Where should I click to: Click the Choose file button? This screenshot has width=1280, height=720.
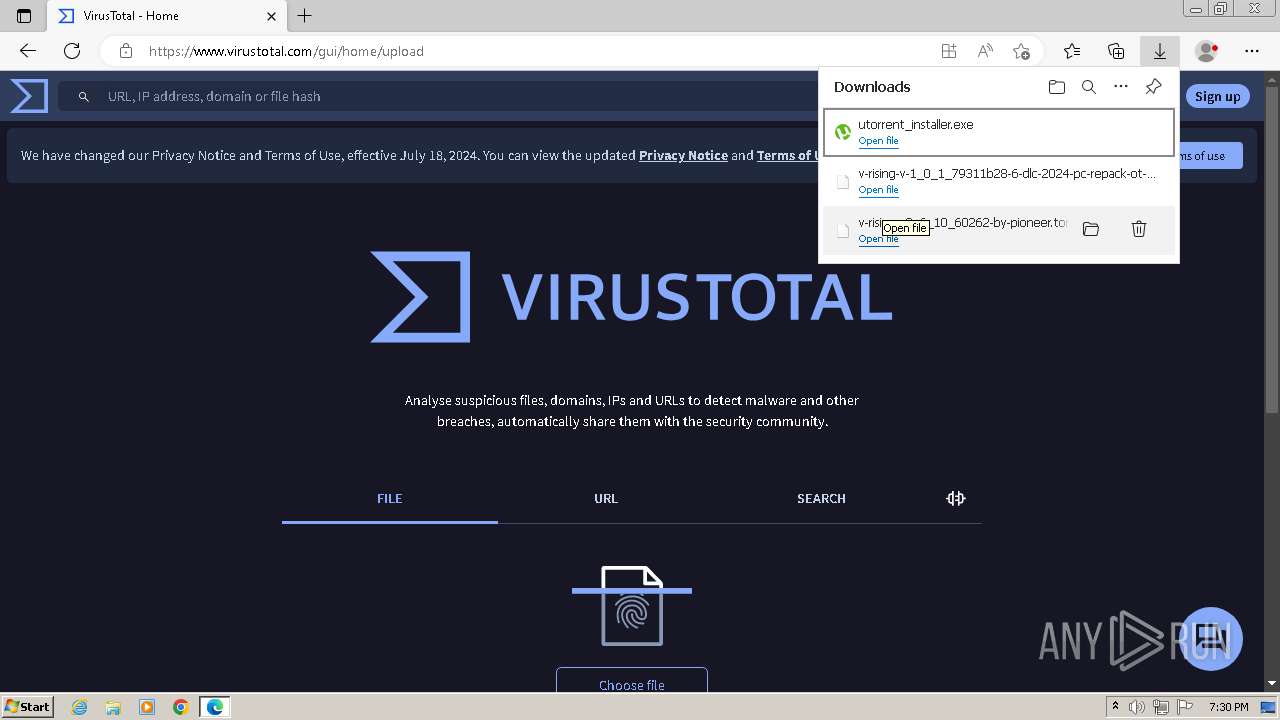click(632, 684)
